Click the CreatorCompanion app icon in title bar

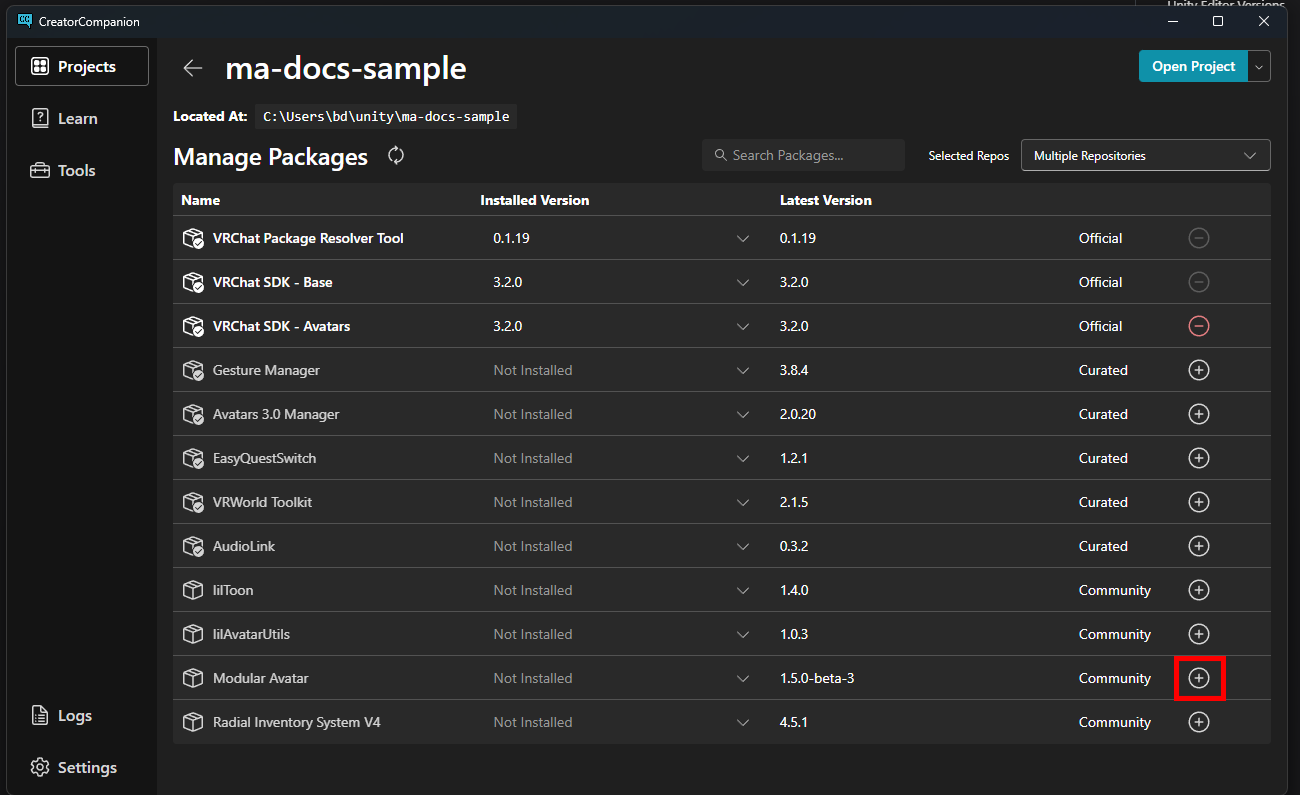coord(24,21)
